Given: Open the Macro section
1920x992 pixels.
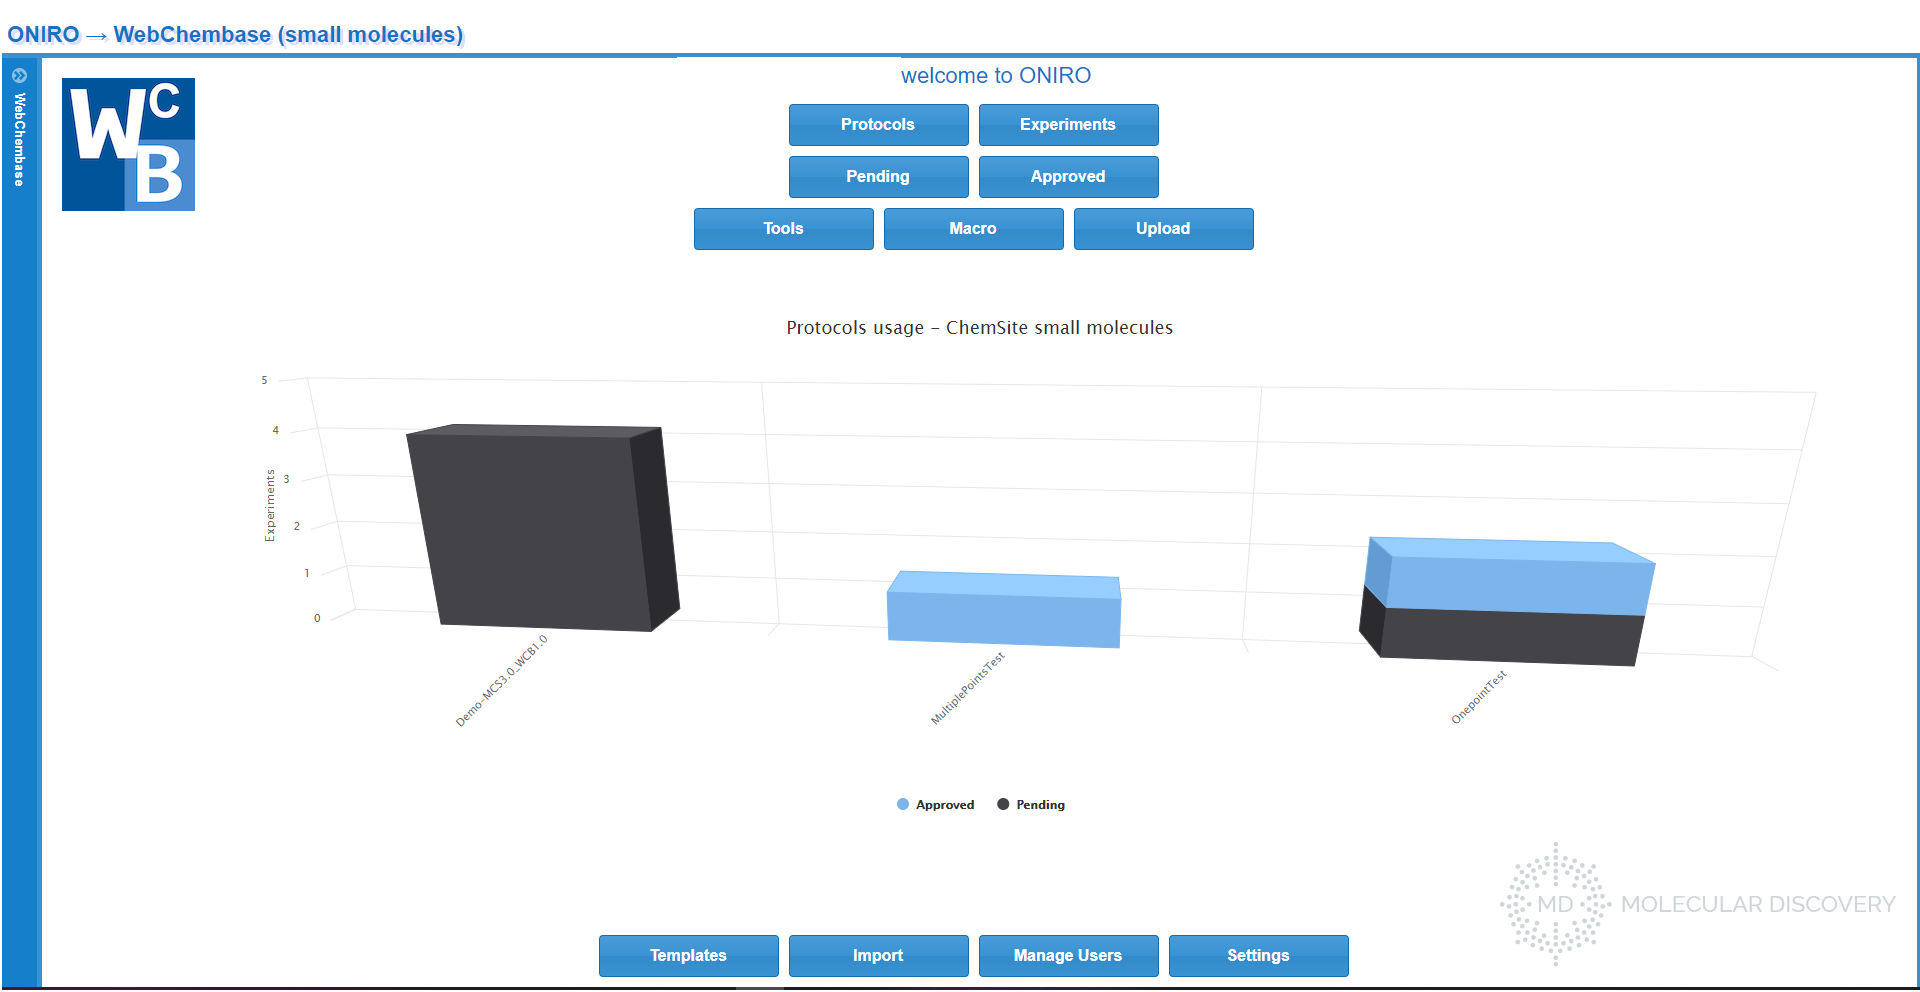Looking at the screenshot, I should click(x=973, y=229).
